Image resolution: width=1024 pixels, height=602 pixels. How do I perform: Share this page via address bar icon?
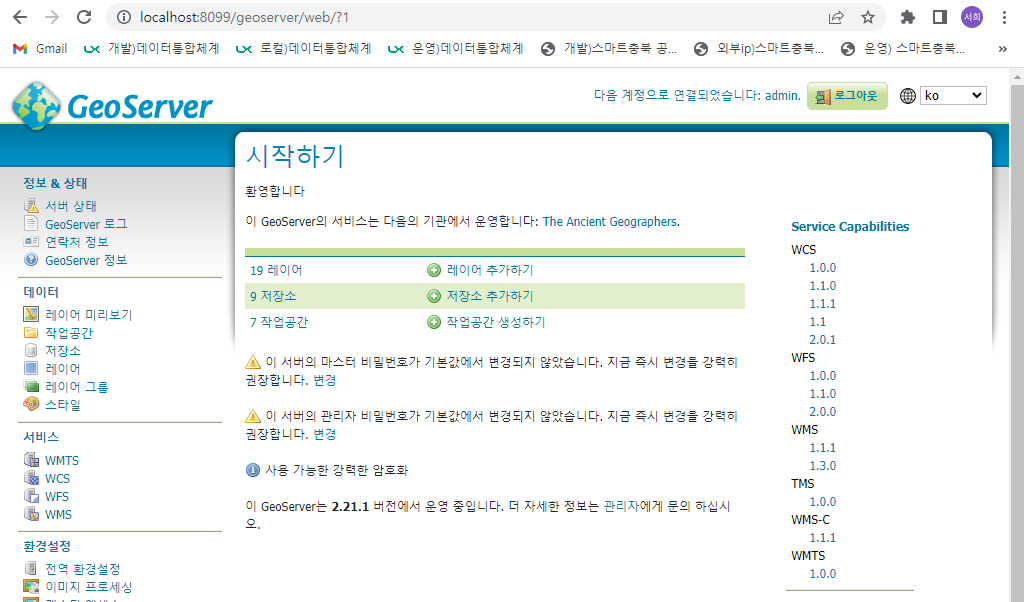point(836,17)
